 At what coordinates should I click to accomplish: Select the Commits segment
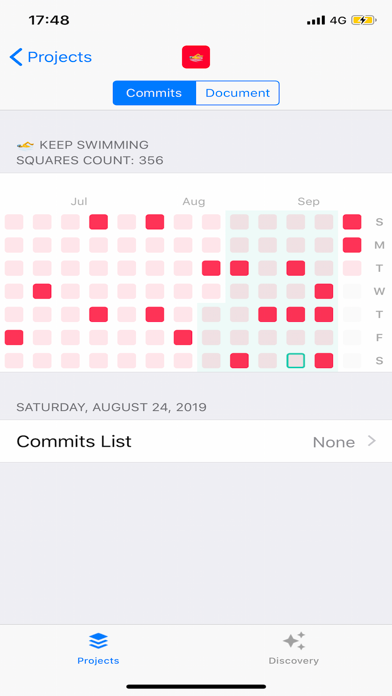[154, 93]
